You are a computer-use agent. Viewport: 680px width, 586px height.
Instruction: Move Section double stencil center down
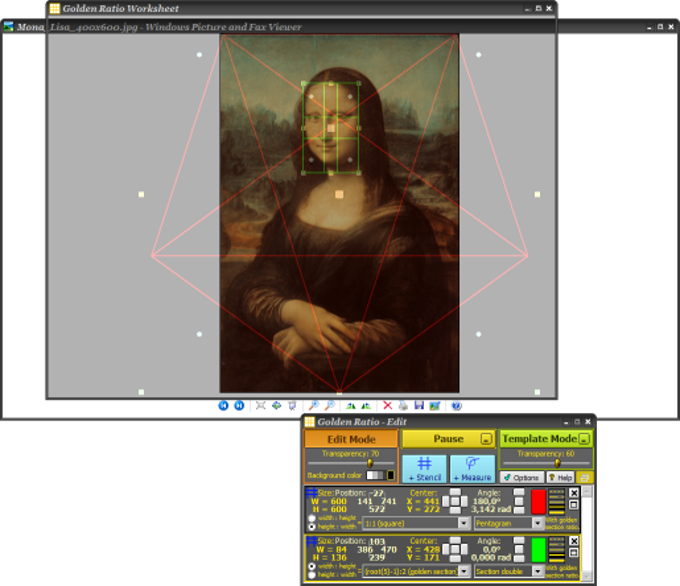455,559
